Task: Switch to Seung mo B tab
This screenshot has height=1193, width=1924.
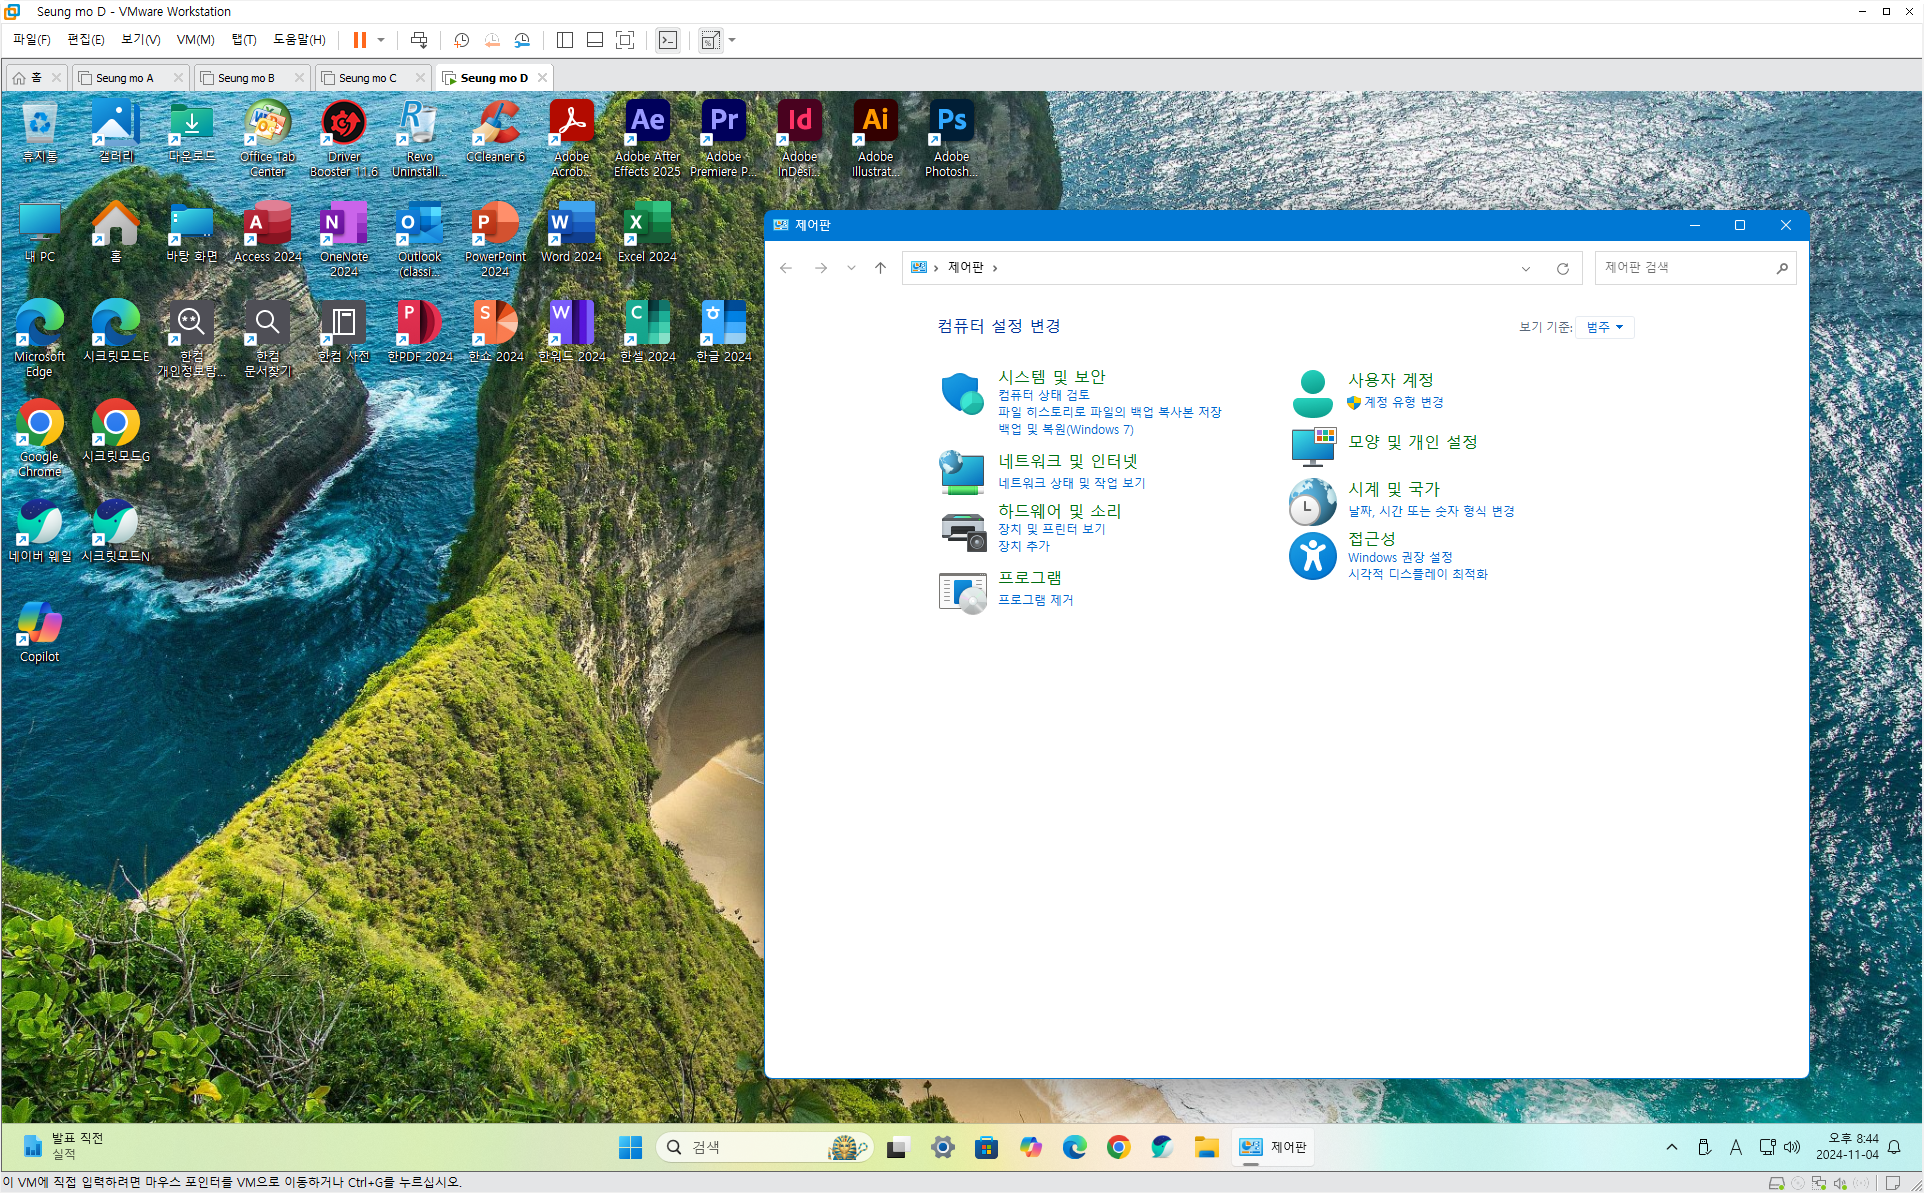Action: tap(246, 78)
